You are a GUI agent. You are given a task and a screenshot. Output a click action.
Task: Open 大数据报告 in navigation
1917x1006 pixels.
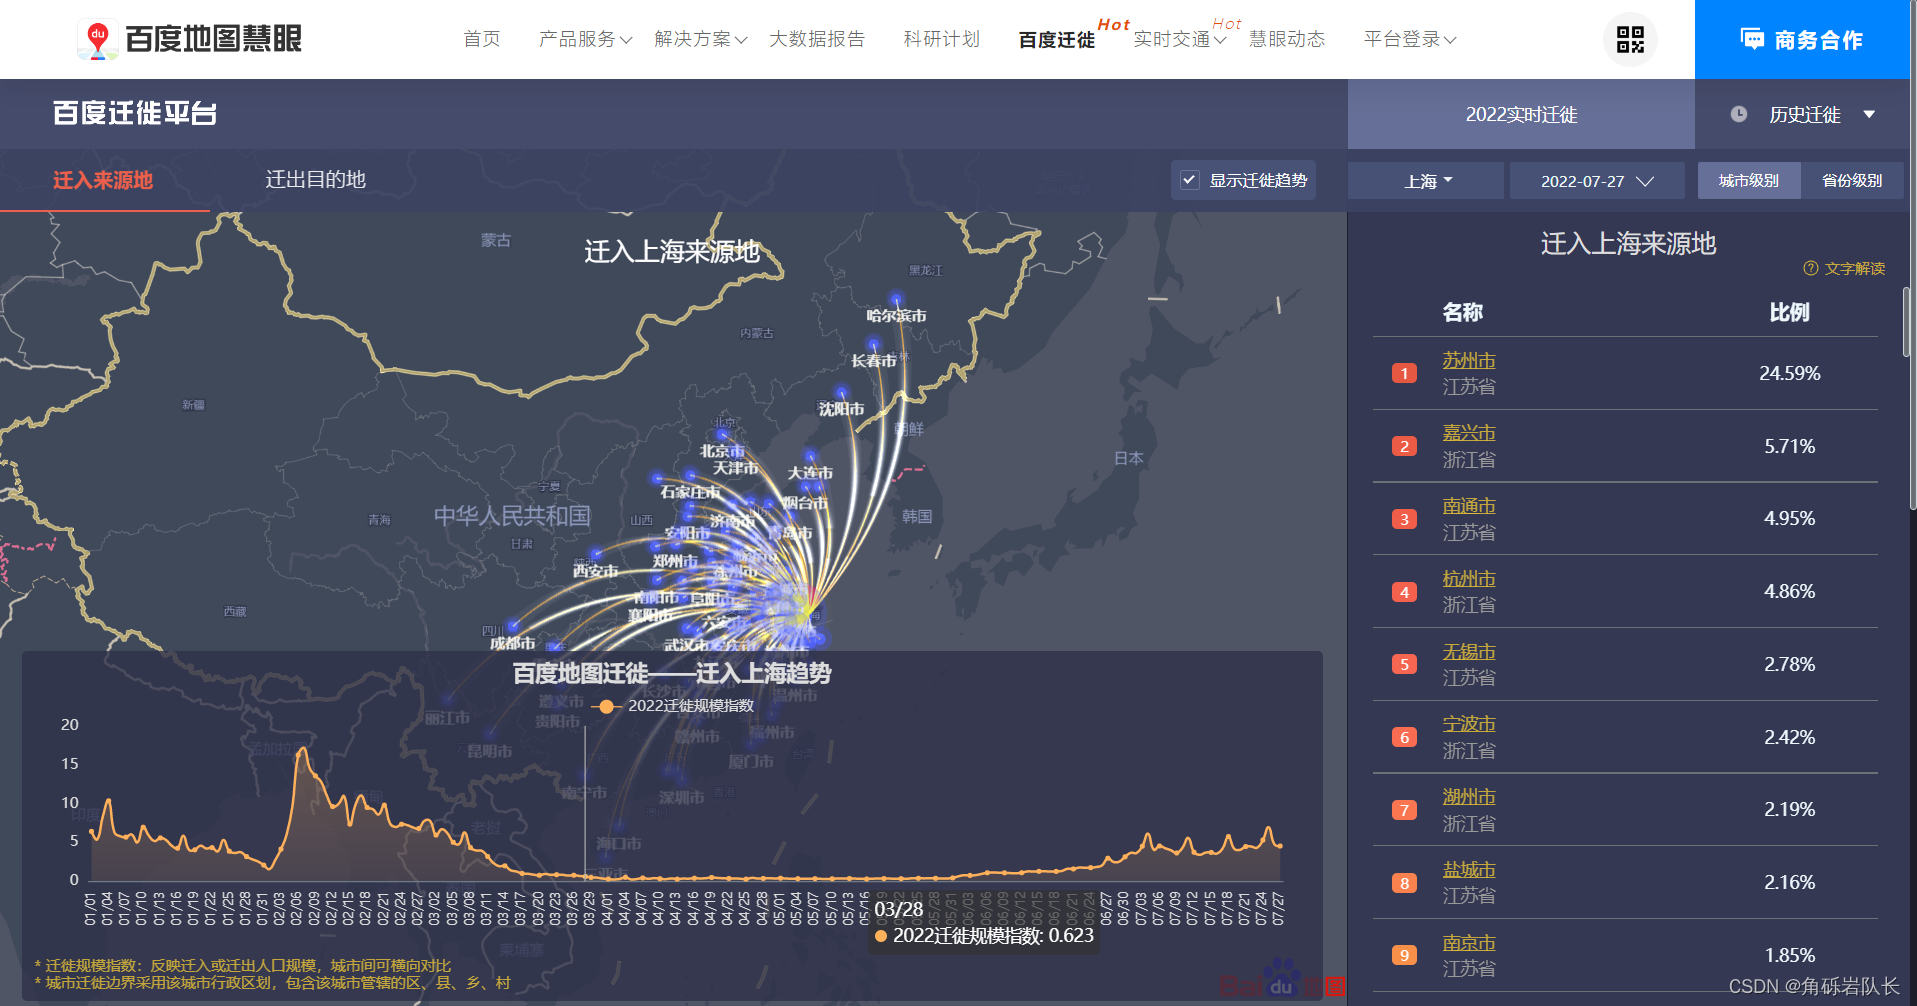pos(817,39)
